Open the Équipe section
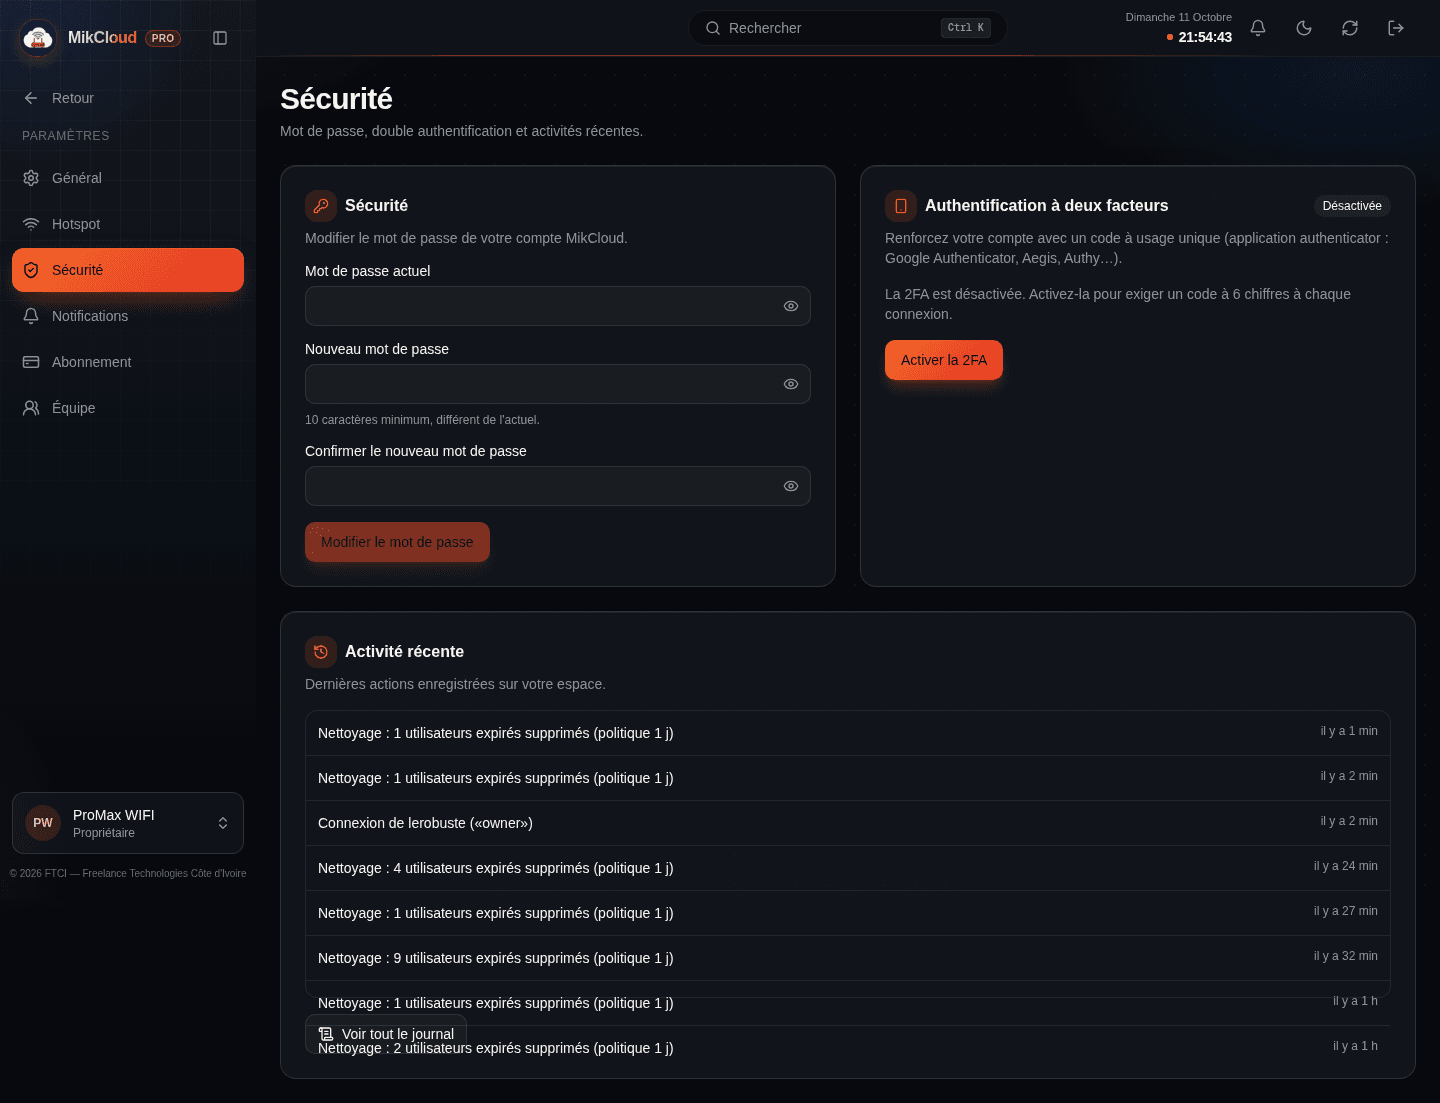 click(128, 408)
